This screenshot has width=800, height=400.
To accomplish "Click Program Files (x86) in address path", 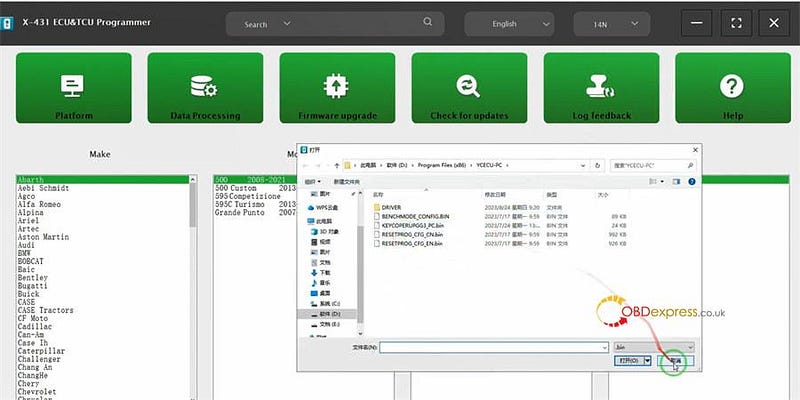I will 440,165.
